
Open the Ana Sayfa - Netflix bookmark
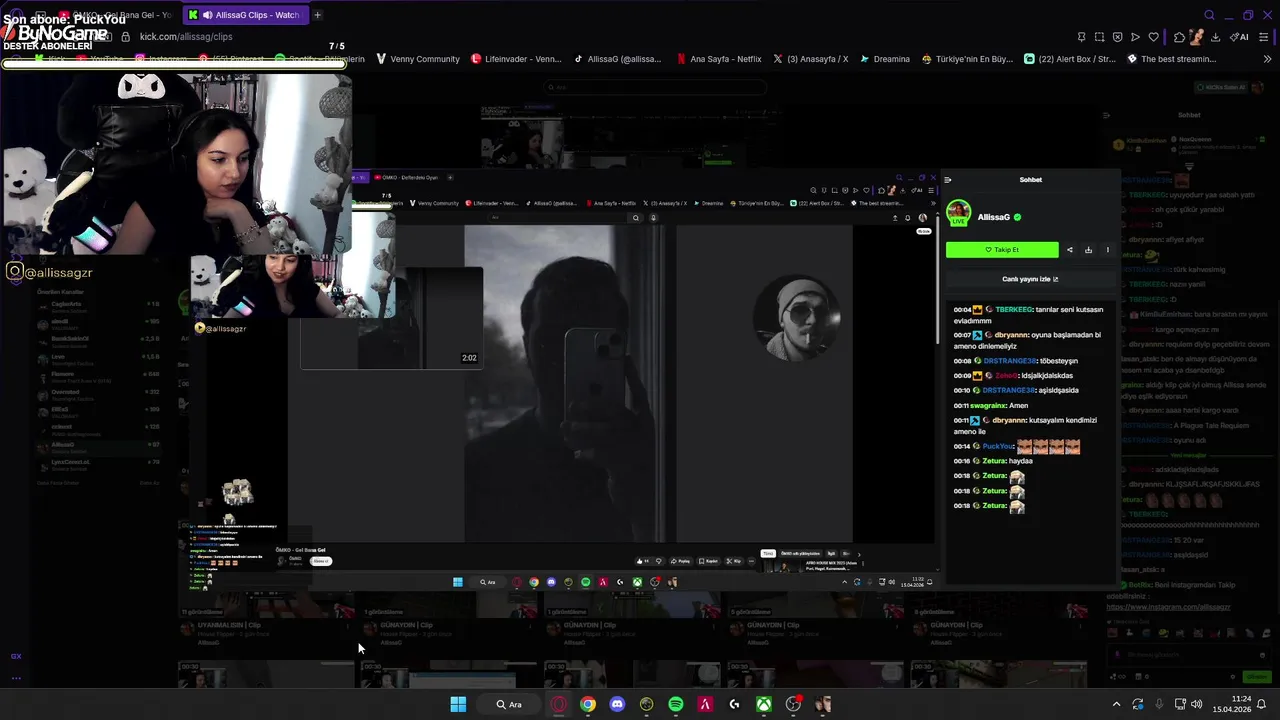tap(719, 59)
